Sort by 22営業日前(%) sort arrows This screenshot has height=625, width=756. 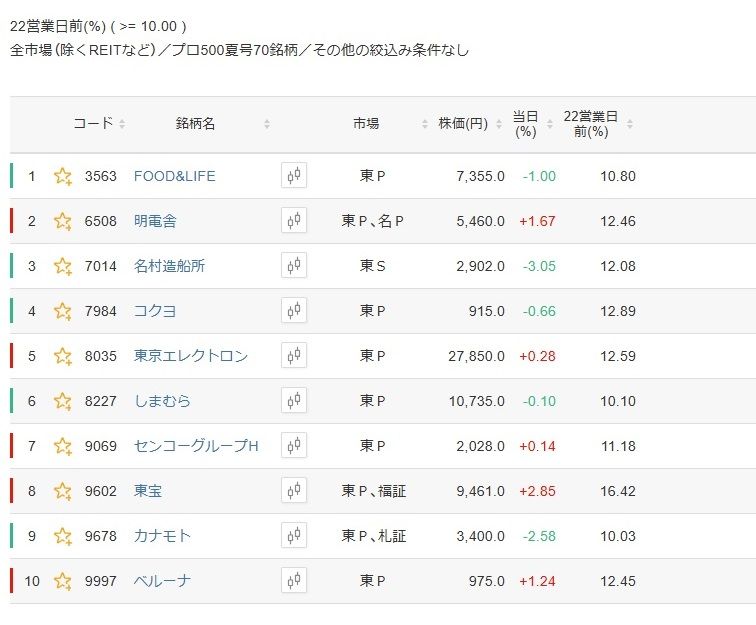point(630,124)
